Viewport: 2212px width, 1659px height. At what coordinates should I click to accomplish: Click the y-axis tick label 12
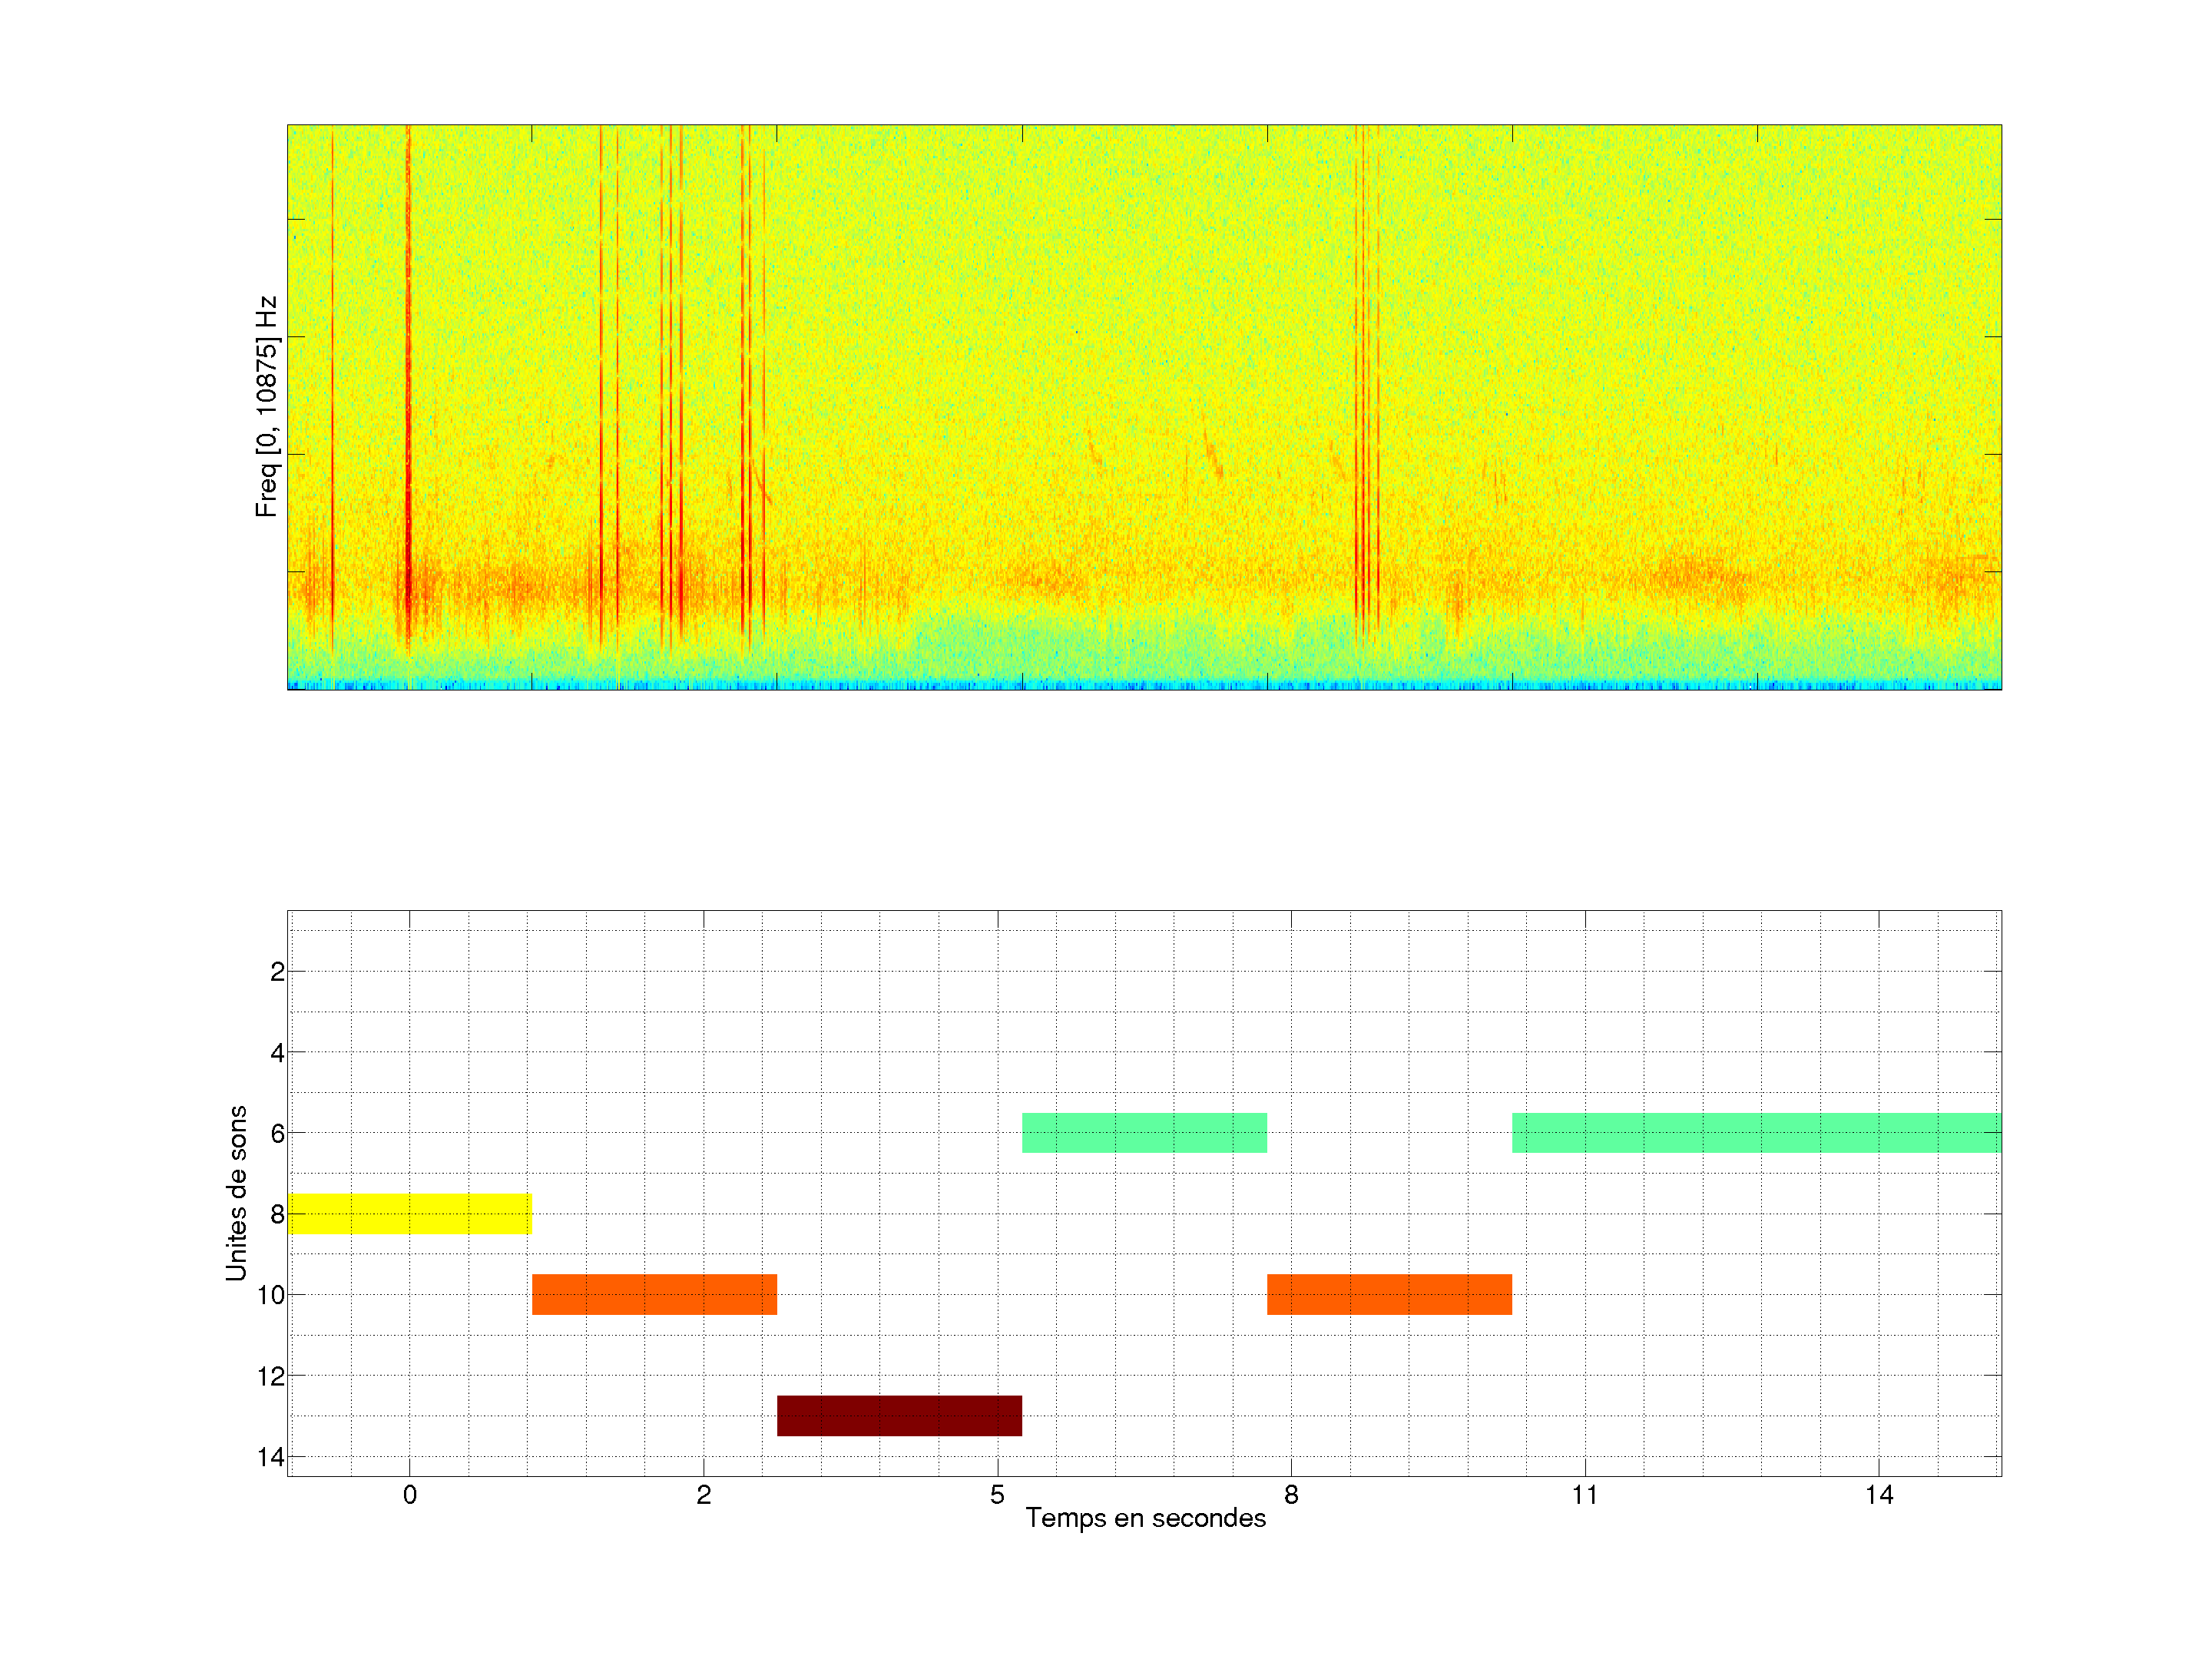[270, 1376]
